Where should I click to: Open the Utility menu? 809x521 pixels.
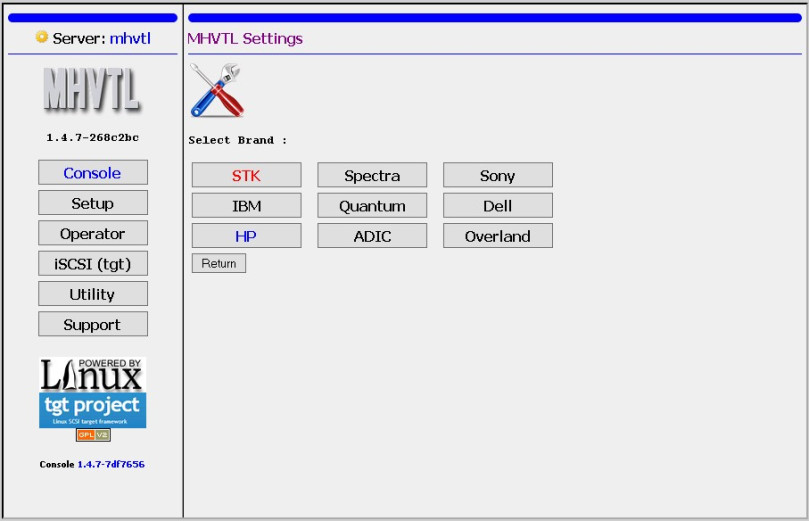pos(93,294)
